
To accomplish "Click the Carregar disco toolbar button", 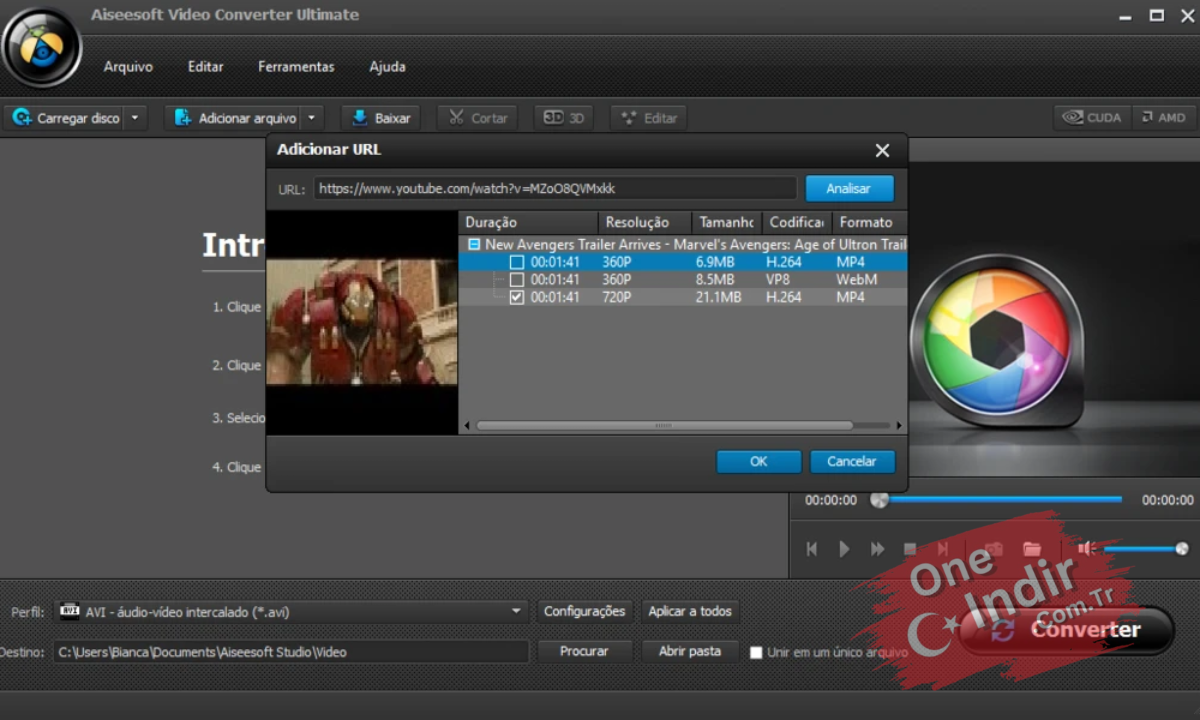I will [x=66, y=118].
